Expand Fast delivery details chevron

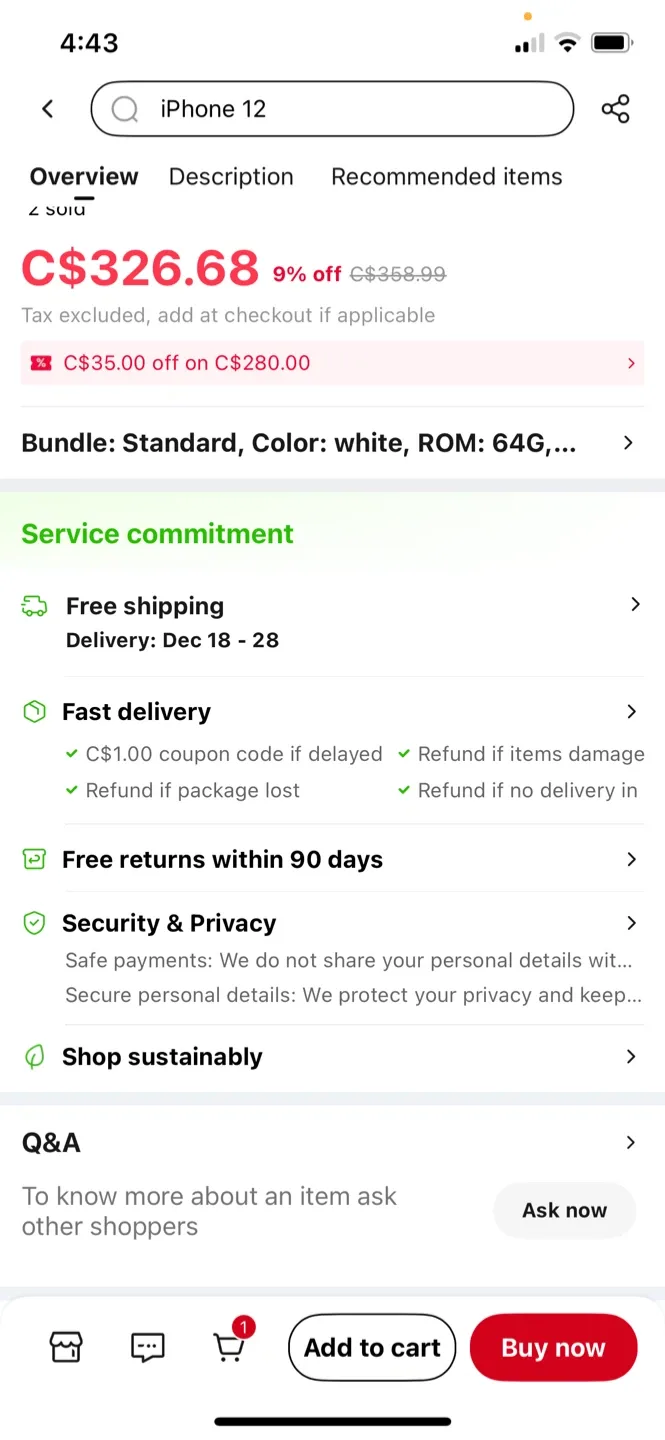coord(631,712)
